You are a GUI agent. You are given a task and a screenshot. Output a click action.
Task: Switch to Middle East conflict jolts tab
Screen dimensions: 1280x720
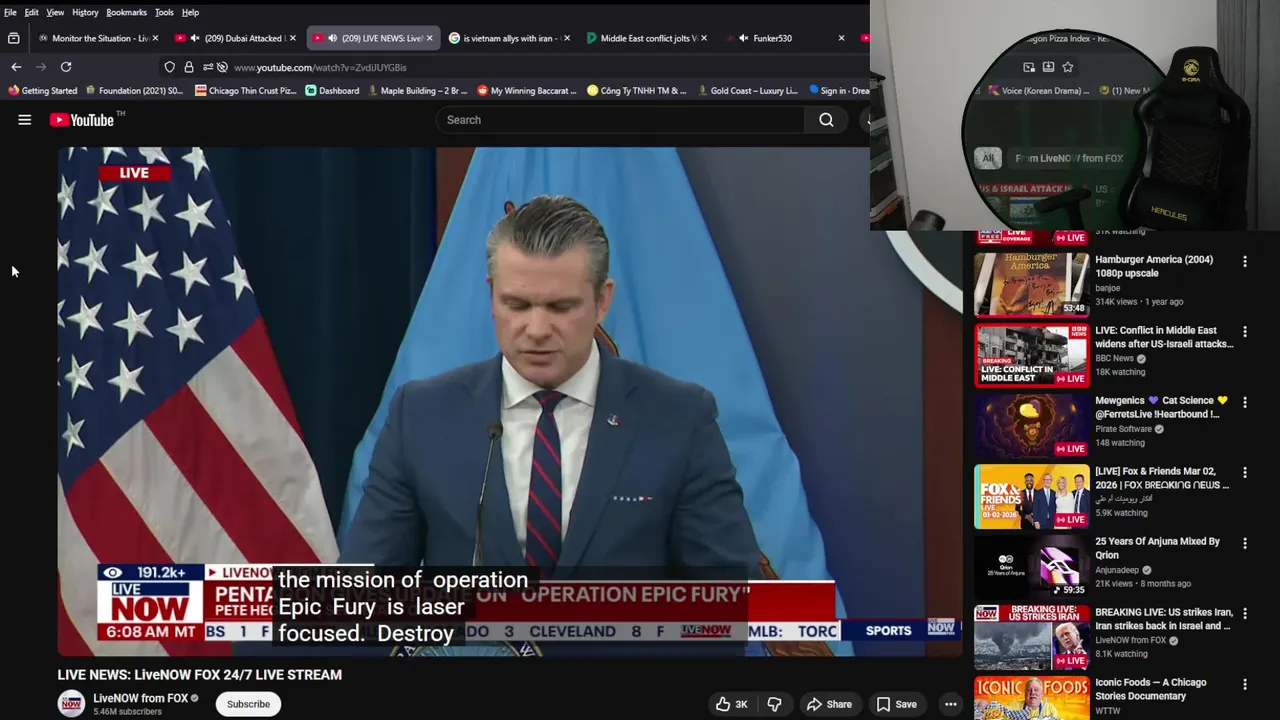(x=646, y=38)
